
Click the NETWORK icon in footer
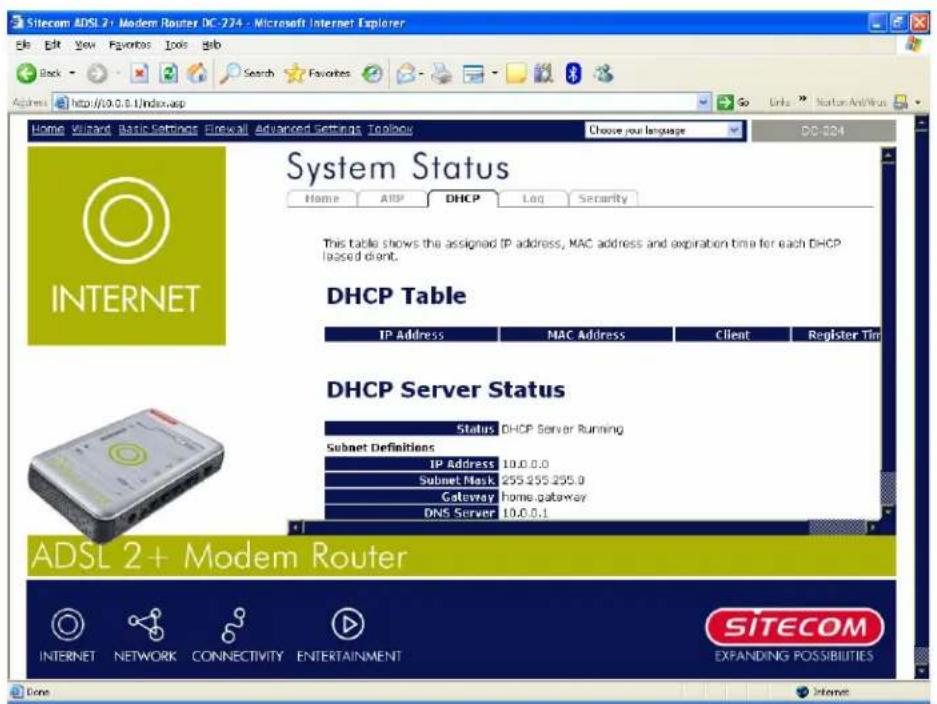[146, 624]
